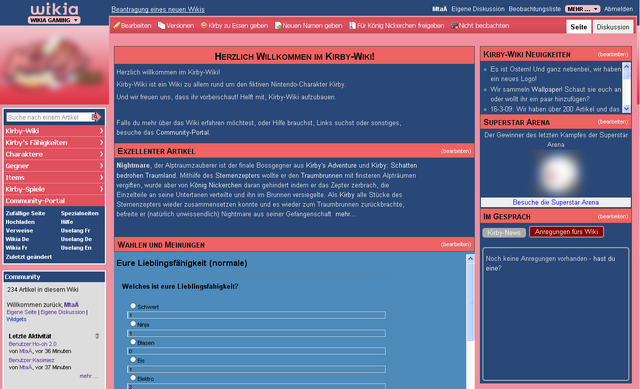Click Zufällige Seite link
The height and width of the screenshot is (389, 640).
(x=25, y=213)
